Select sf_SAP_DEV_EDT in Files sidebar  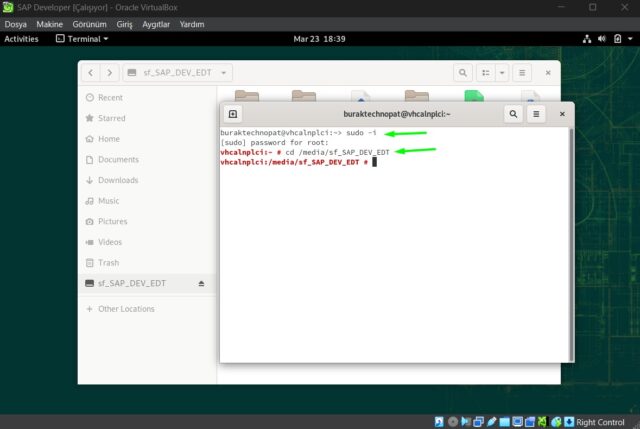(147, 283)
